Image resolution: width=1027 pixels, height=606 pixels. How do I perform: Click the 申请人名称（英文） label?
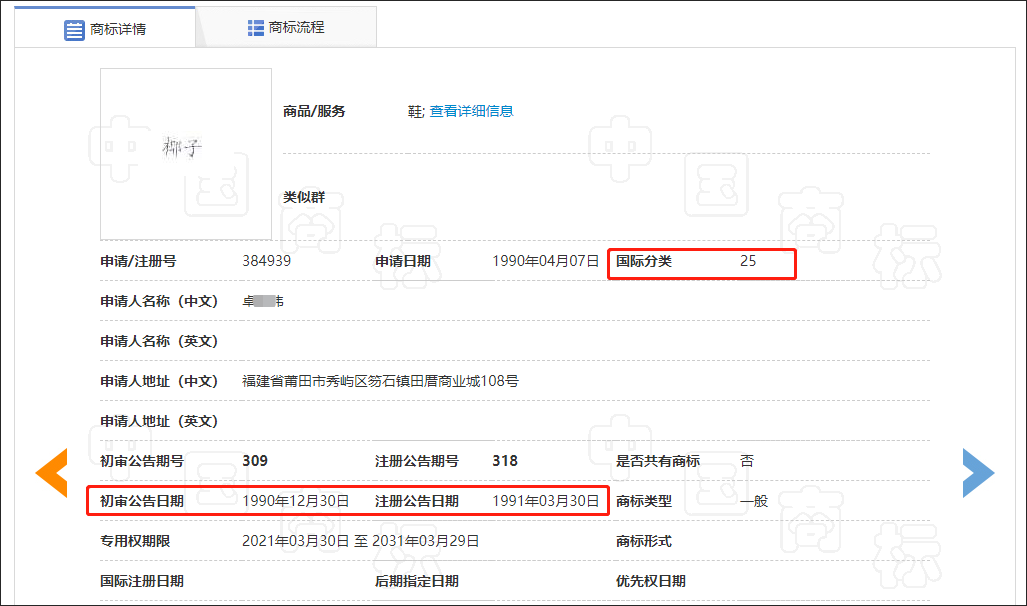(159, 341)
